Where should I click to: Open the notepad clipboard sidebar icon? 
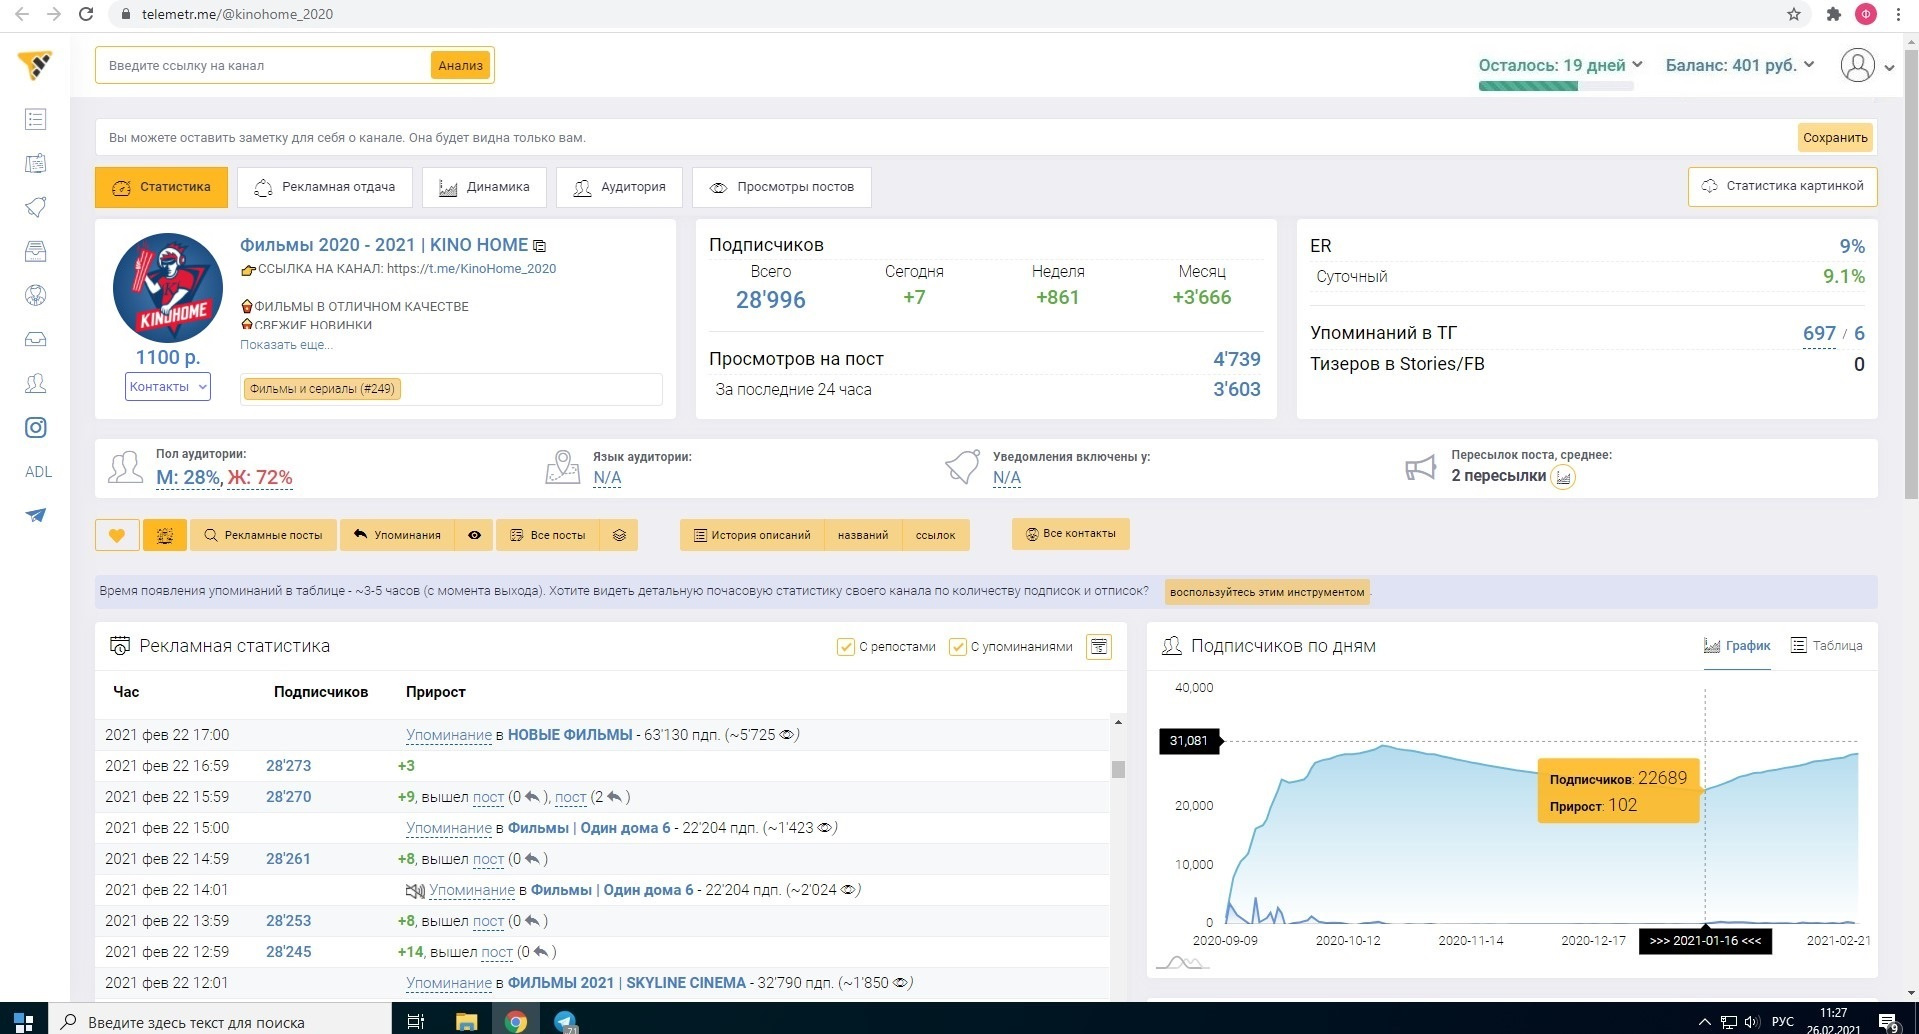click(x=35, y=164)
